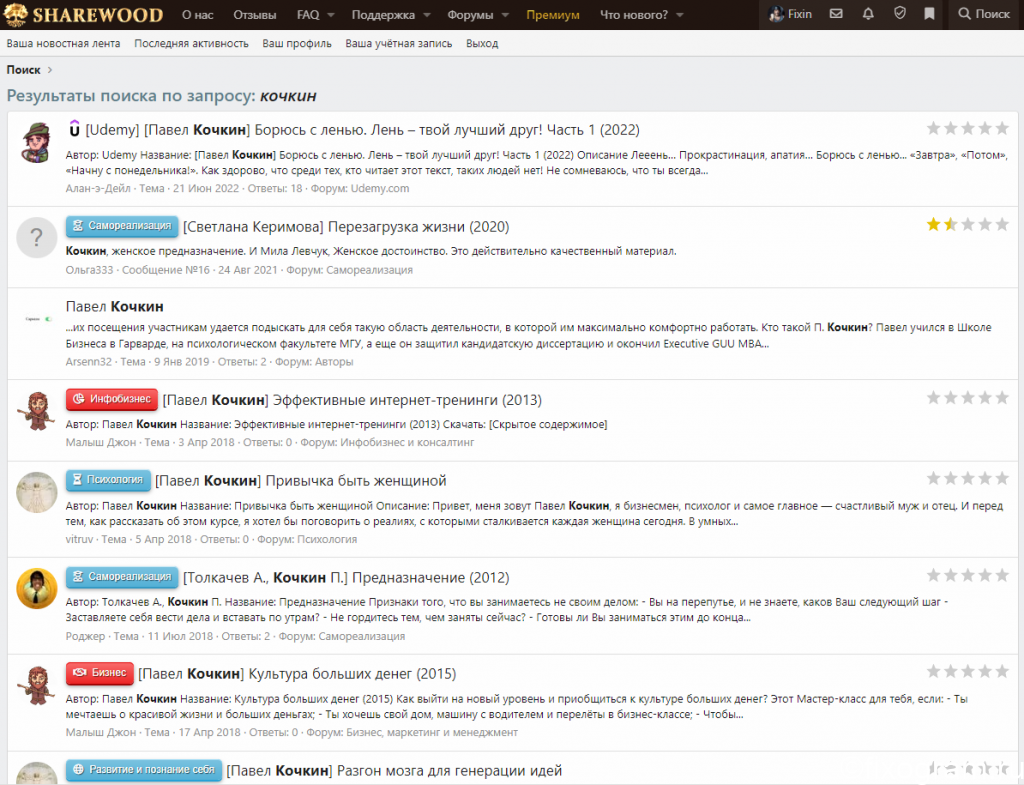
Task: Expand the Что нового? dropdown arrow
Action: pos(680,14)
